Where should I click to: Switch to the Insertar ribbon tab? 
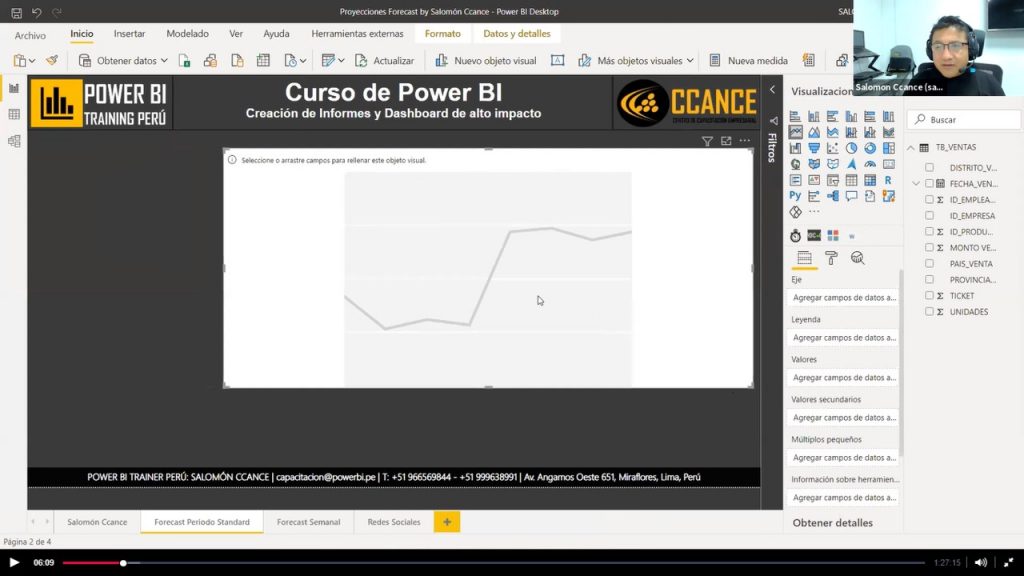(129, 34)
